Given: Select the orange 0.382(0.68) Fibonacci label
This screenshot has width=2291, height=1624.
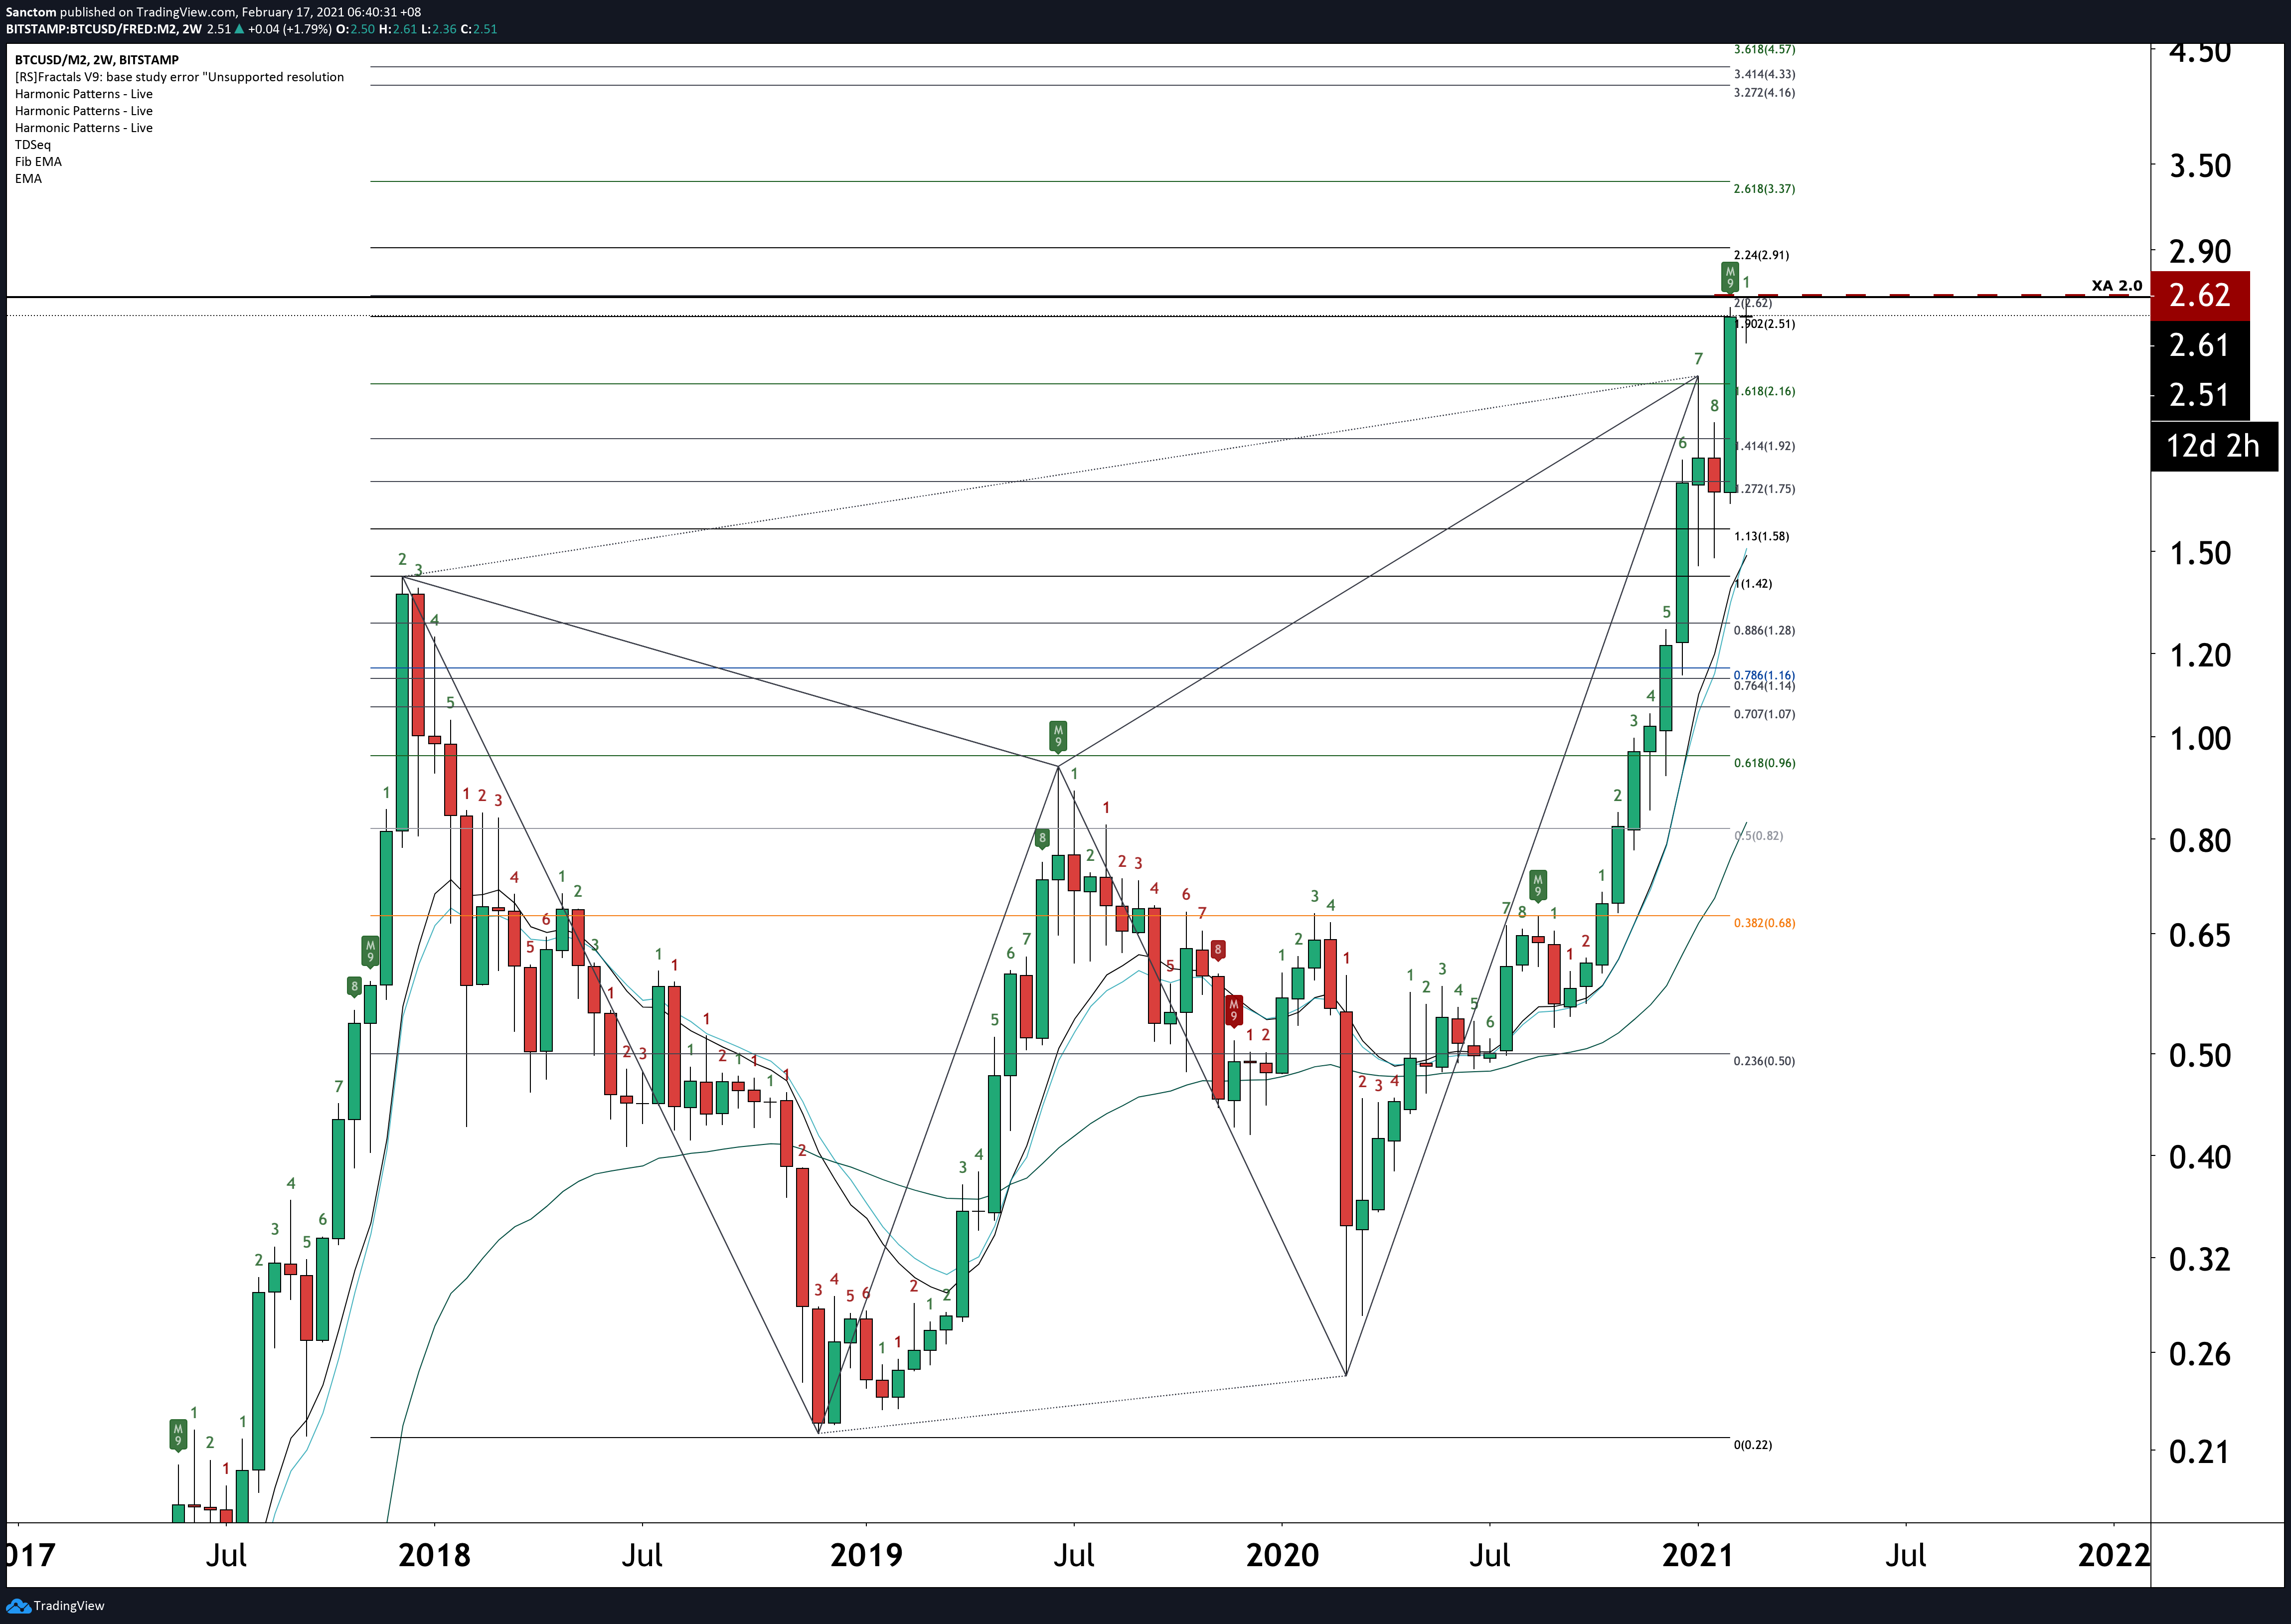Looking at the screenshot, I should (x=1764, y=923).
